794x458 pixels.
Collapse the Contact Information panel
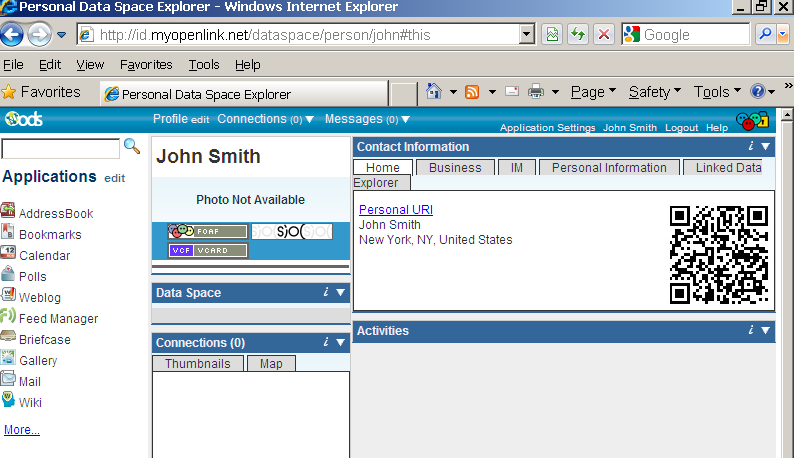click(766, 147)
